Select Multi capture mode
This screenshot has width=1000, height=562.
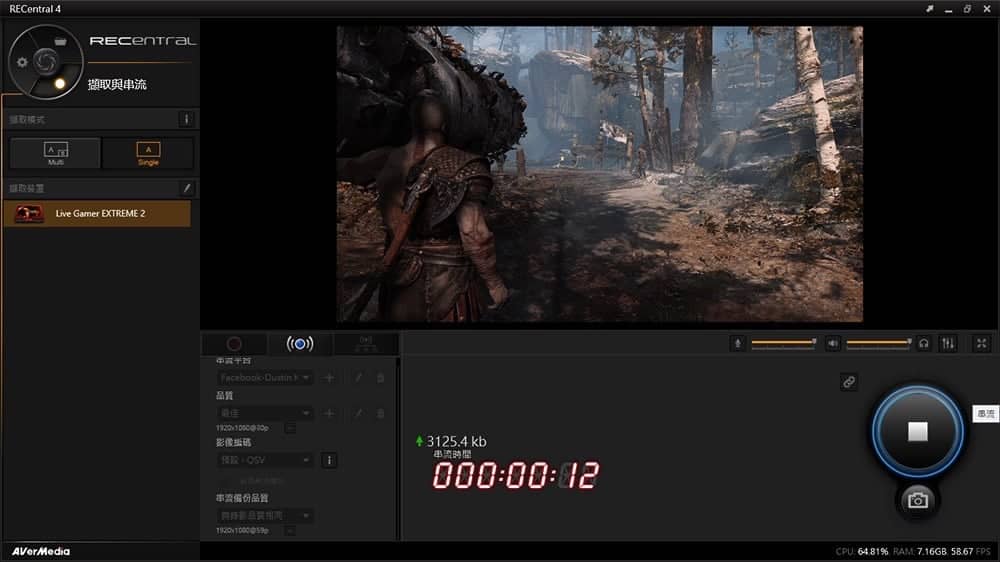point(55,153)
